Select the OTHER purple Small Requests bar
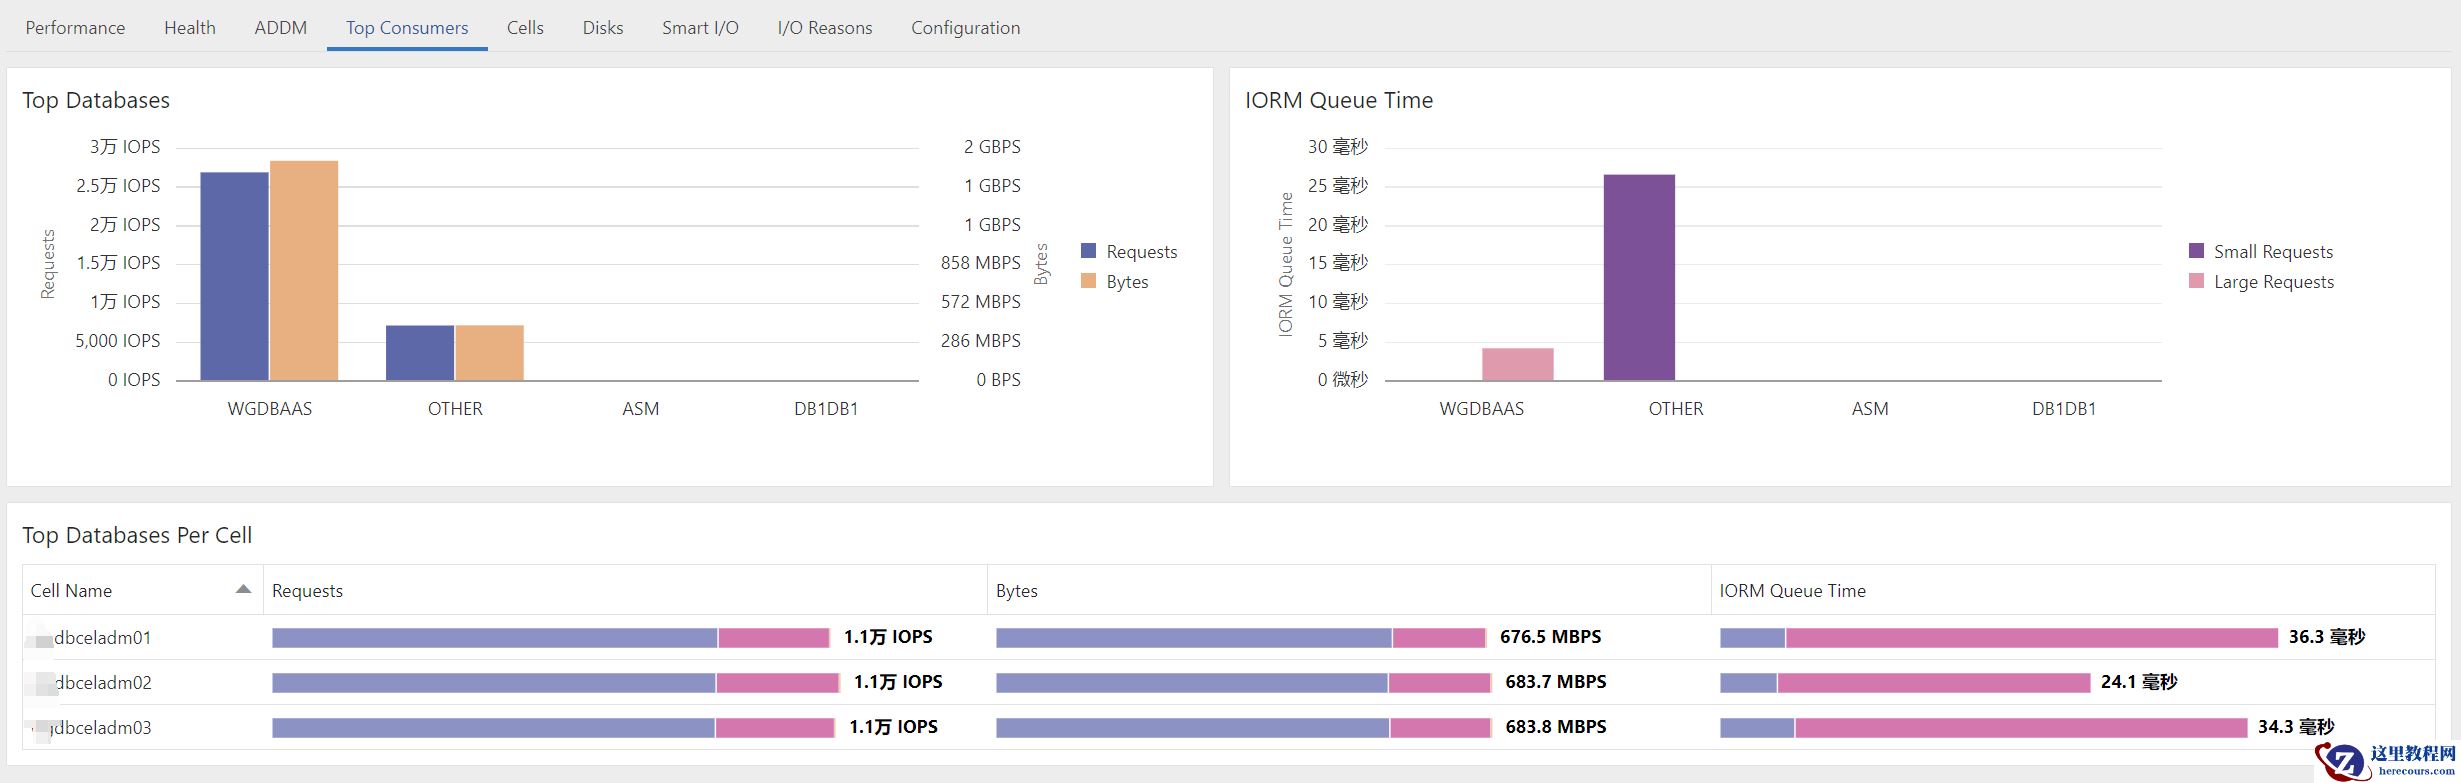This screenshot has height=783, width=2461. 1639,277
